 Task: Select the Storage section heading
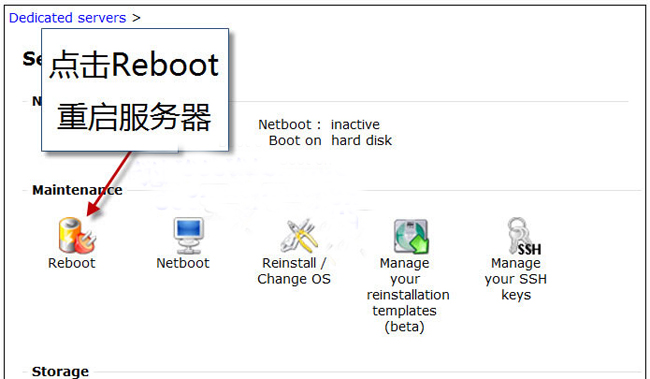(61, 371)
